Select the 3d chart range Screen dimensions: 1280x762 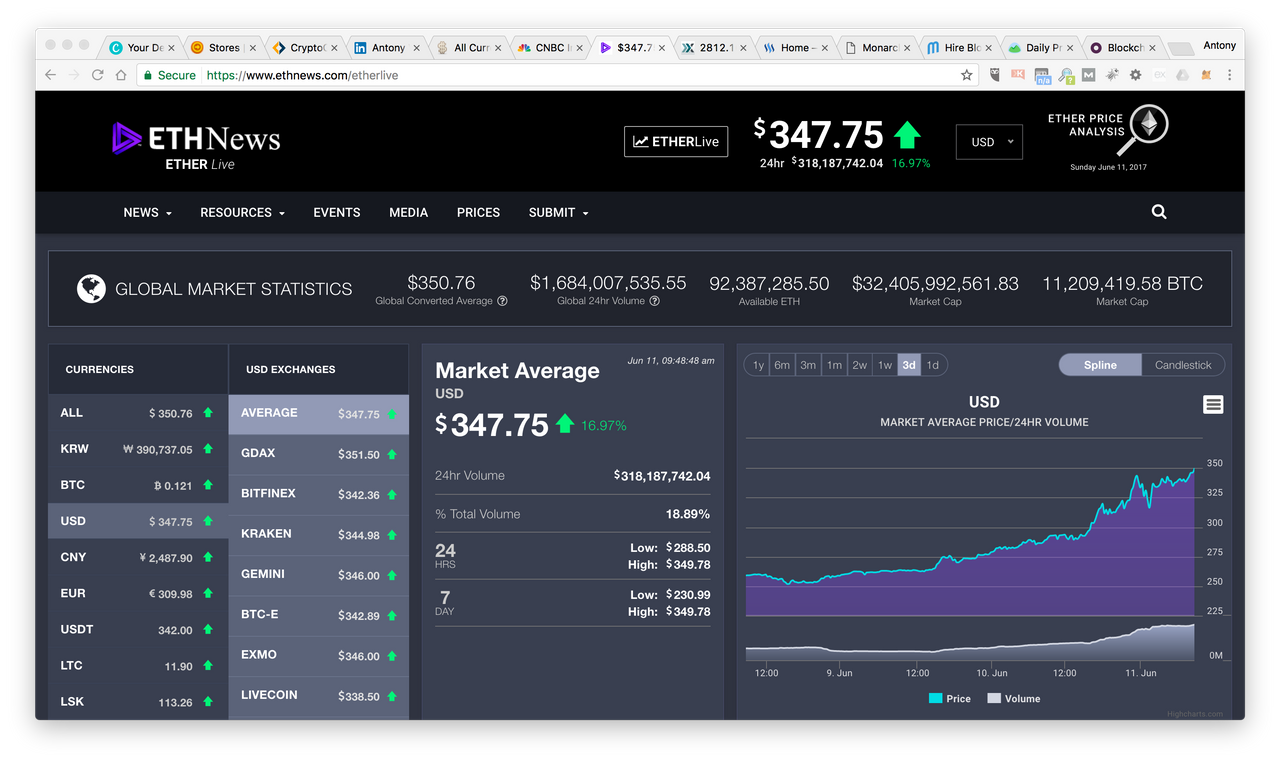point(909,365)
